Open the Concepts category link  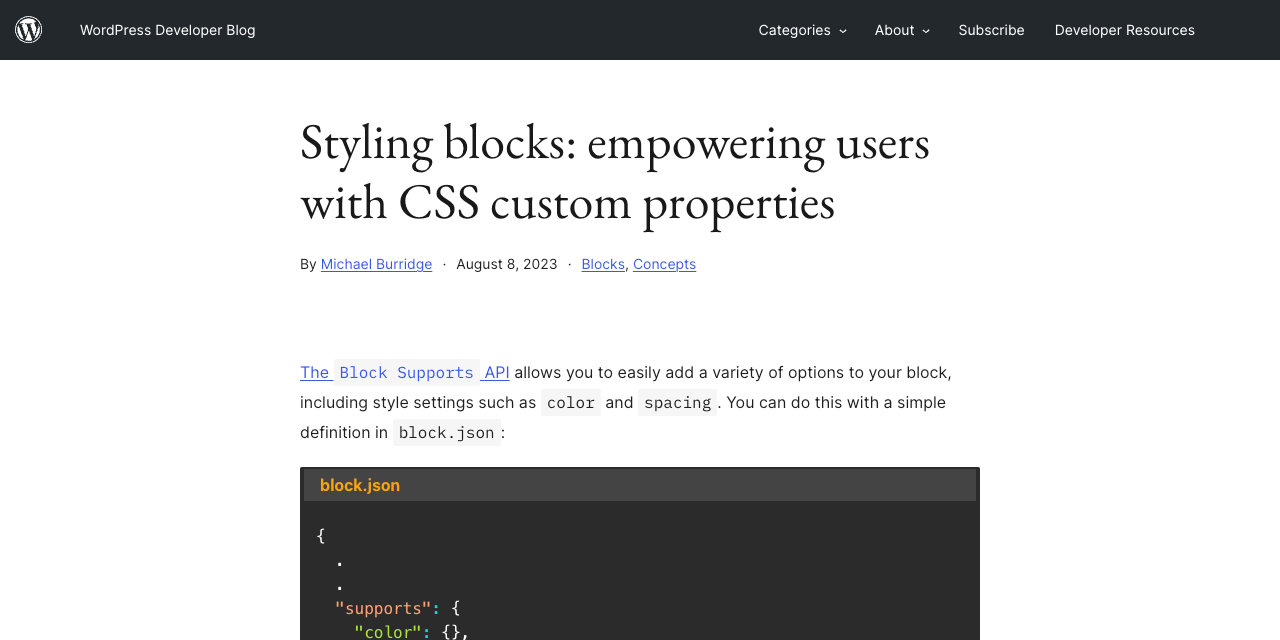click(664, 264)
